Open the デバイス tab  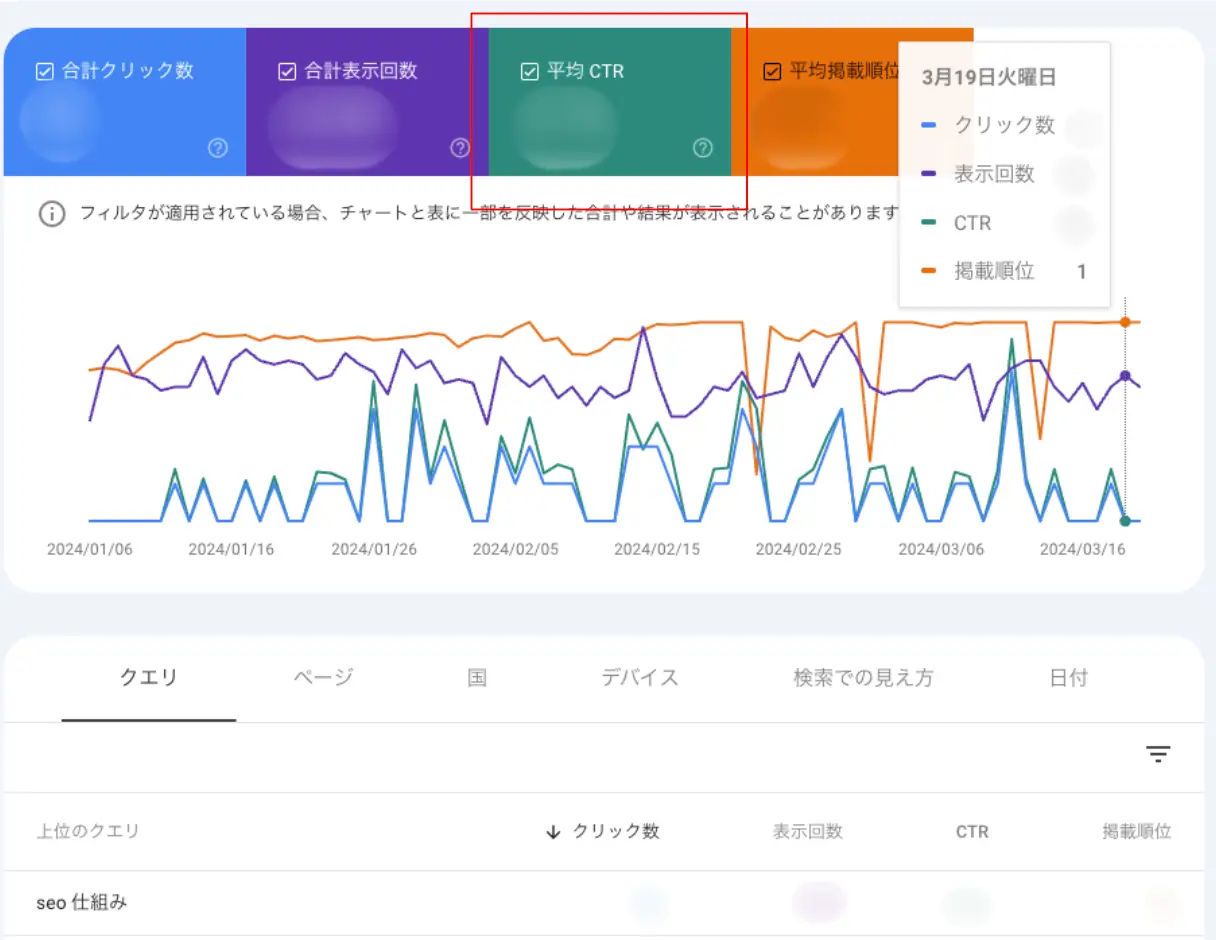(639, 677)
